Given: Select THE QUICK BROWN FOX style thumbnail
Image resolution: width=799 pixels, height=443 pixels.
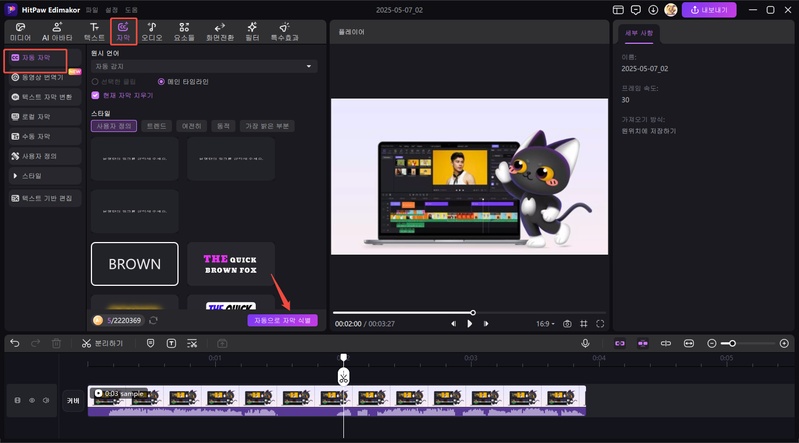Looking at the screenshot, I should coord(231,264).
